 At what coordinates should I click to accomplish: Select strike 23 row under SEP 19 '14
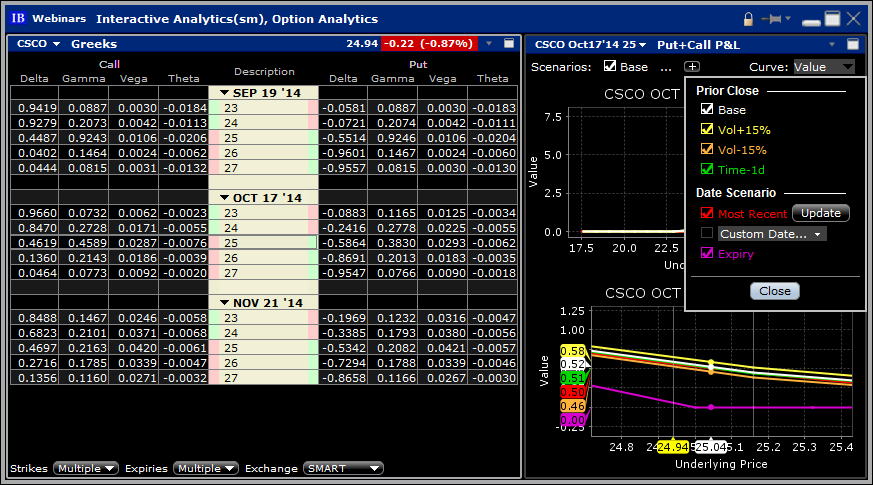263,108
